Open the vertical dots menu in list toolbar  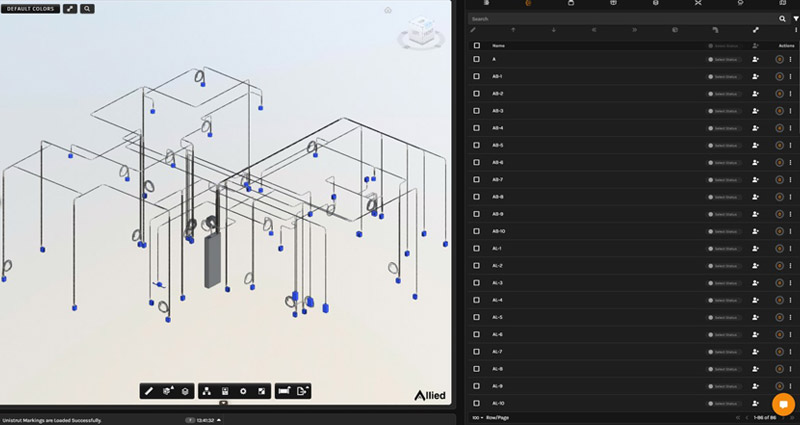(x=795, y=30)
